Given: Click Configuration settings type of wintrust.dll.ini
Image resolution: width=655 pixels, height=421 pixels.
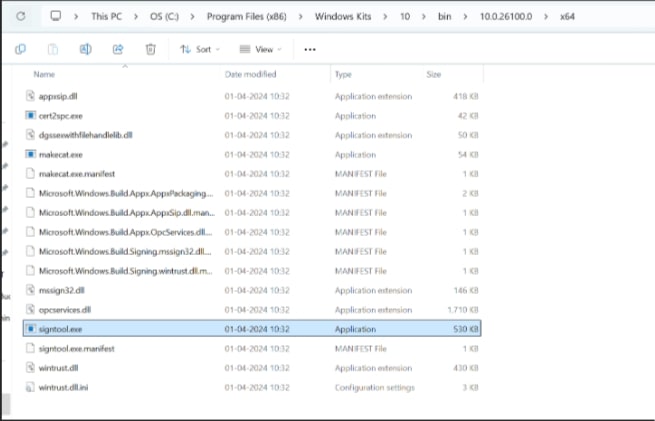Looking at the screenshot, I should click(375, 388).
